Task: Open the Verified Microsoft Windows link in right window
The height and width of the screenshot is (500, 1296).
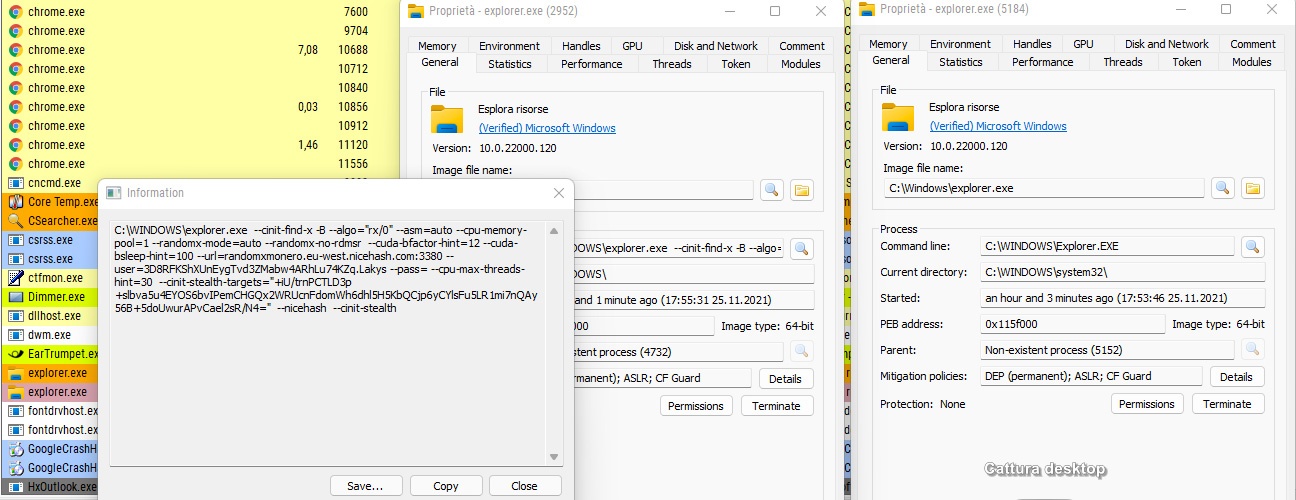Action: point(998,126)
